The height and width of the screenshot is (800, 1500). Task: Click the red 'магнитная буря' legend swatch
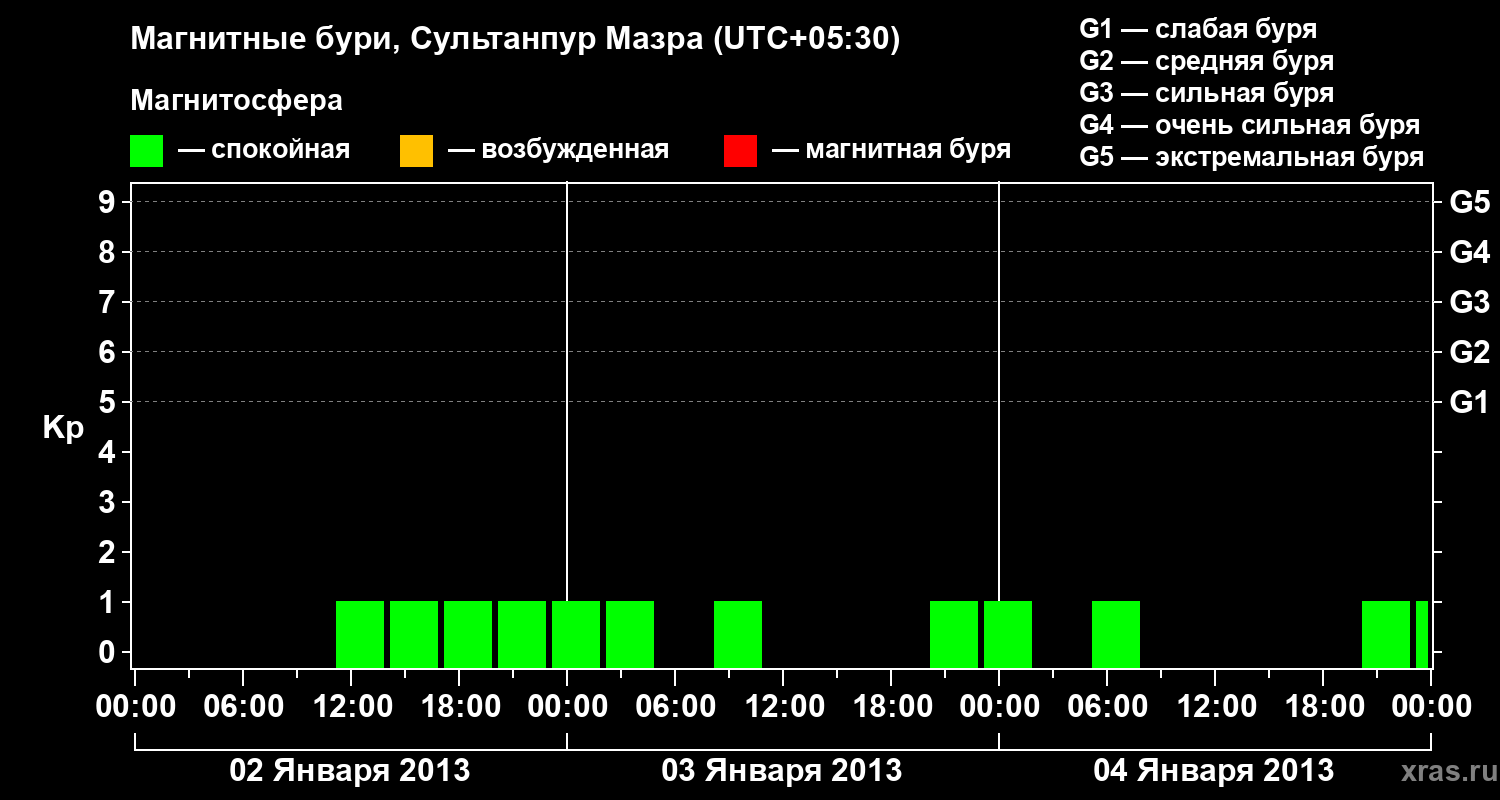[x=741, y=151]
